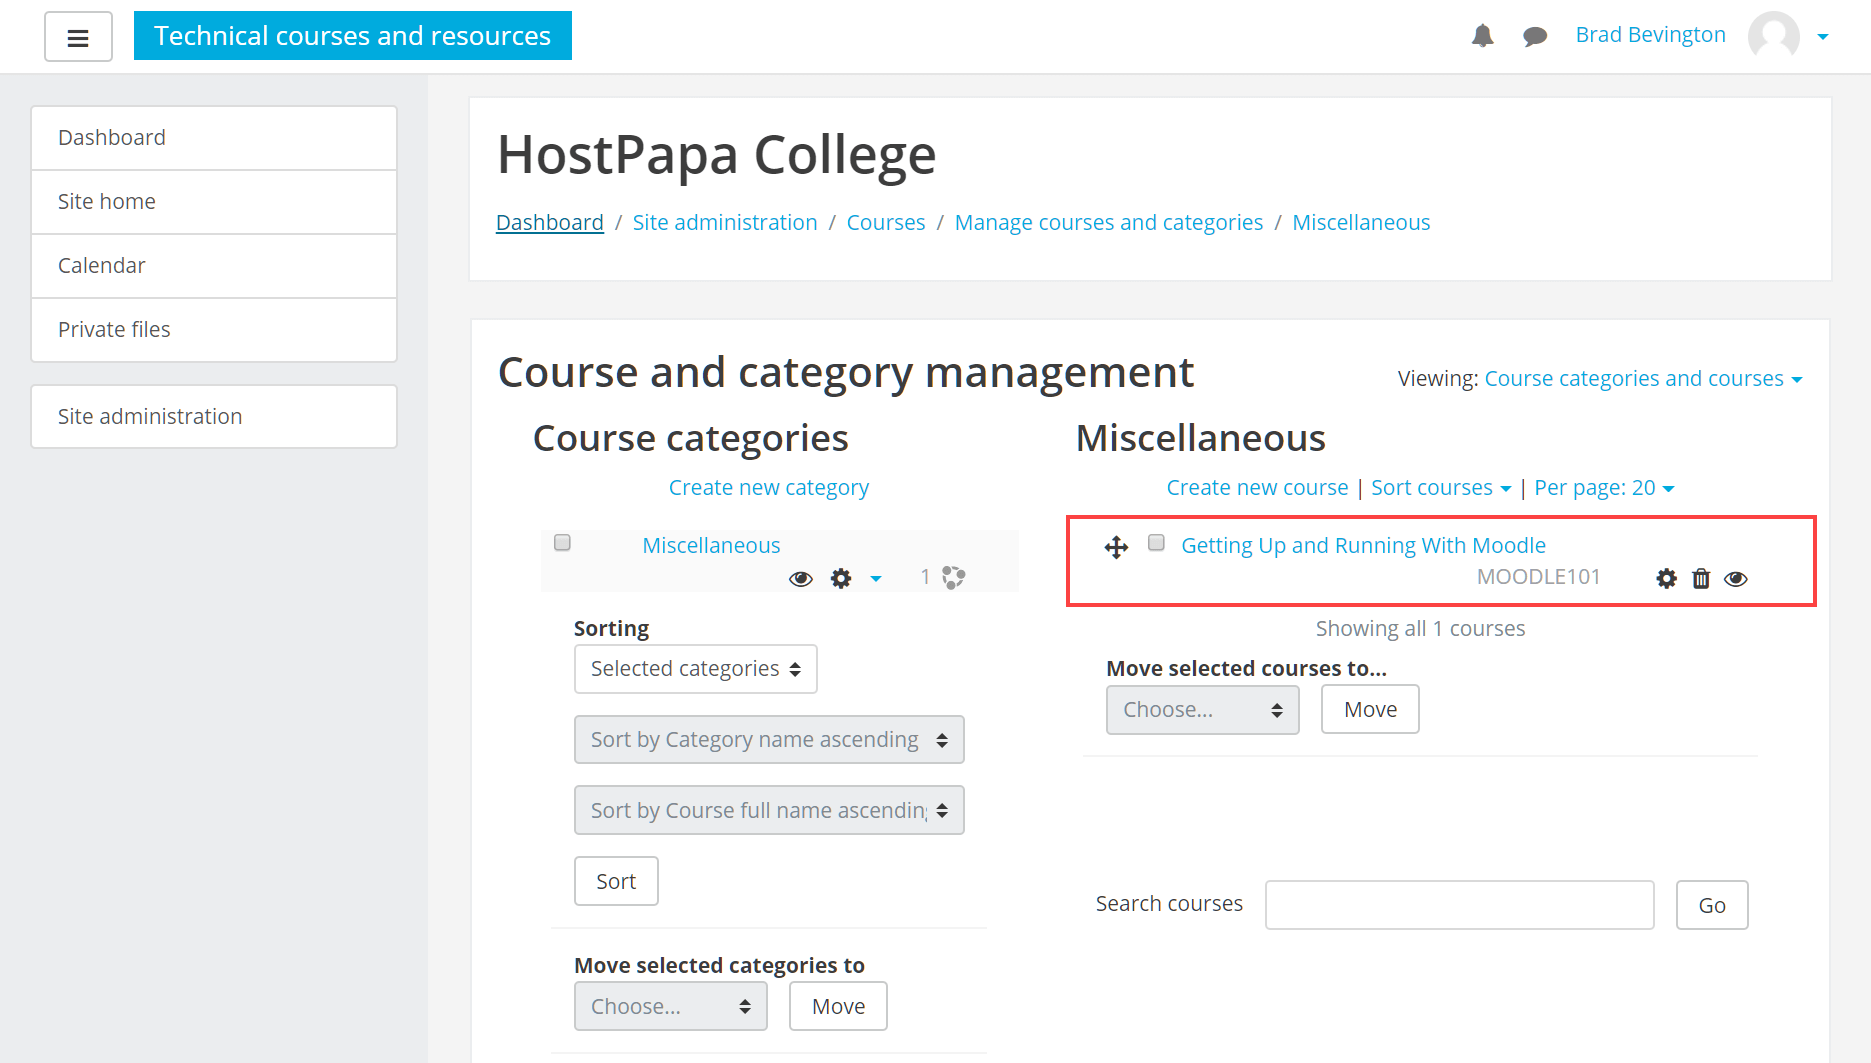Toggle visibility eye of Miscellaneous category
1871x1063 pixels.
pyautogui.click(x=800, y=579)
